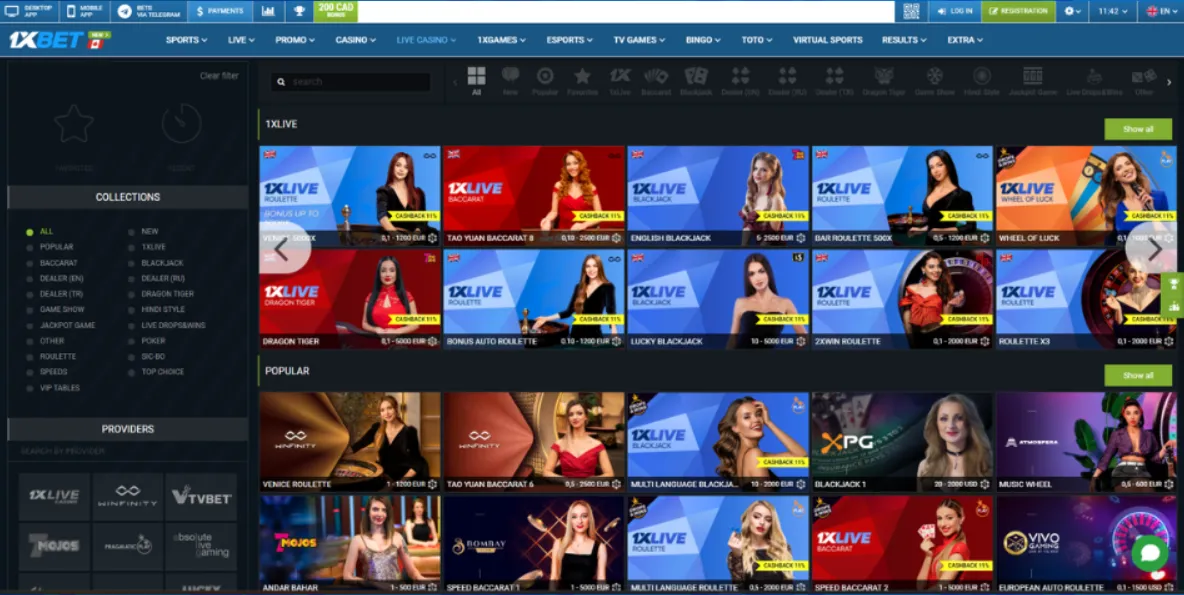
Task: Open the BINGO menu
Action: [703, 40]
